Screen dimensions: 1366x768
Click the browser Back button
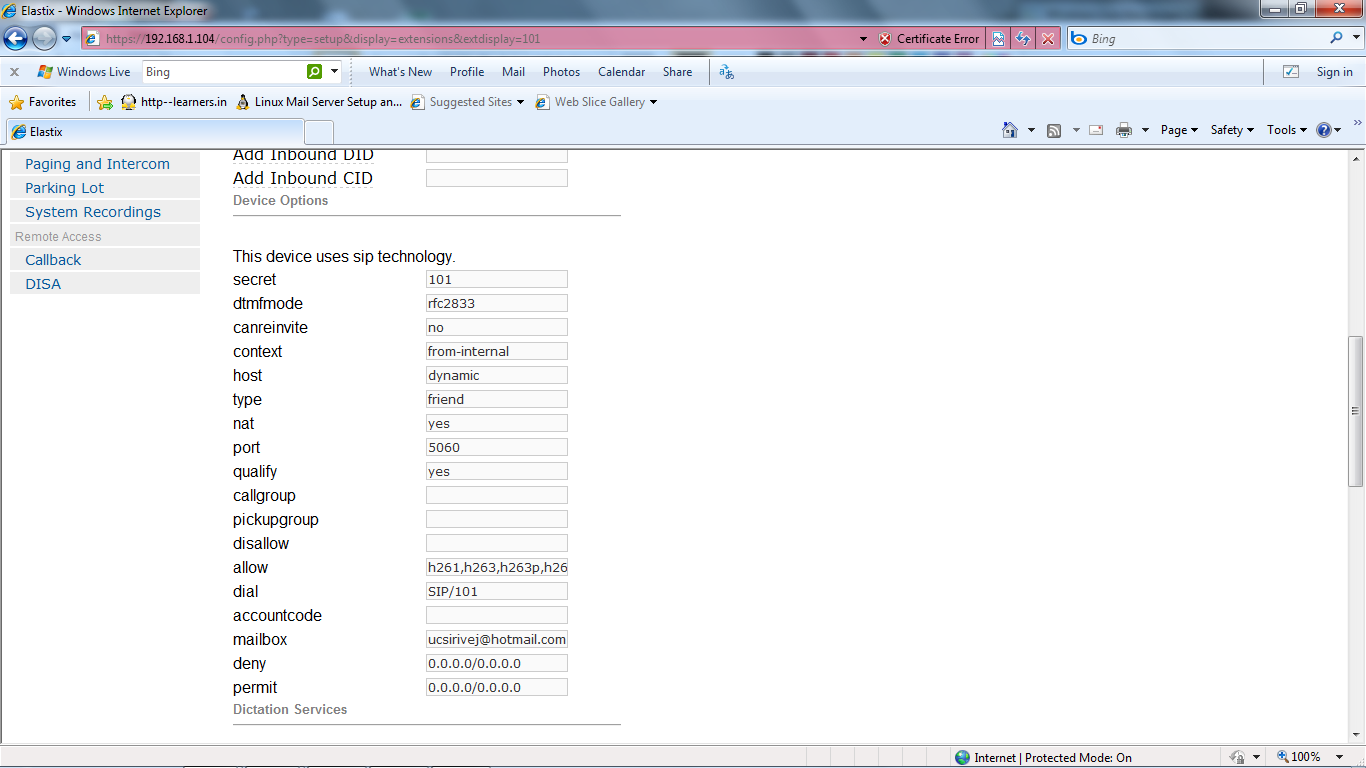[x=16, y=39]
